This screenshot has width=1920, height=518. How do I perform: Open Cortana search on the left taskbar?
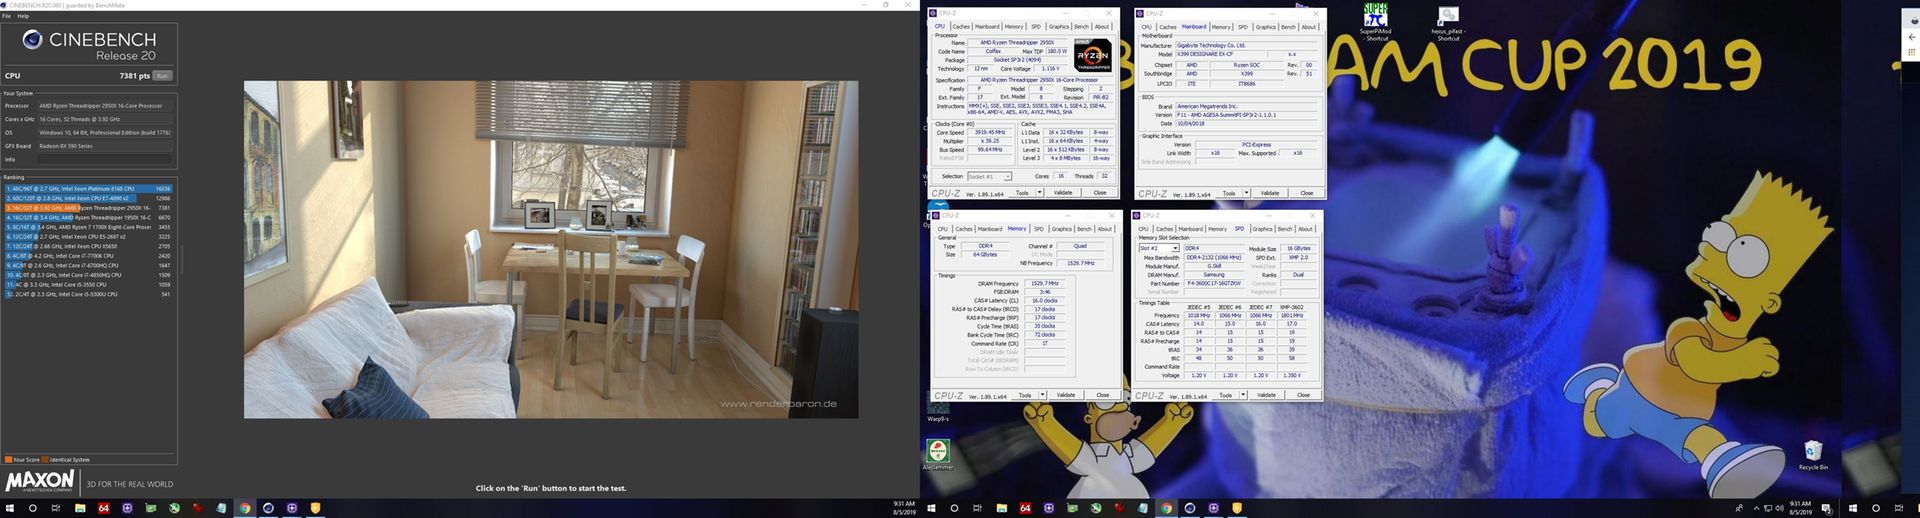pyautogui.click(x=33, y=508)
